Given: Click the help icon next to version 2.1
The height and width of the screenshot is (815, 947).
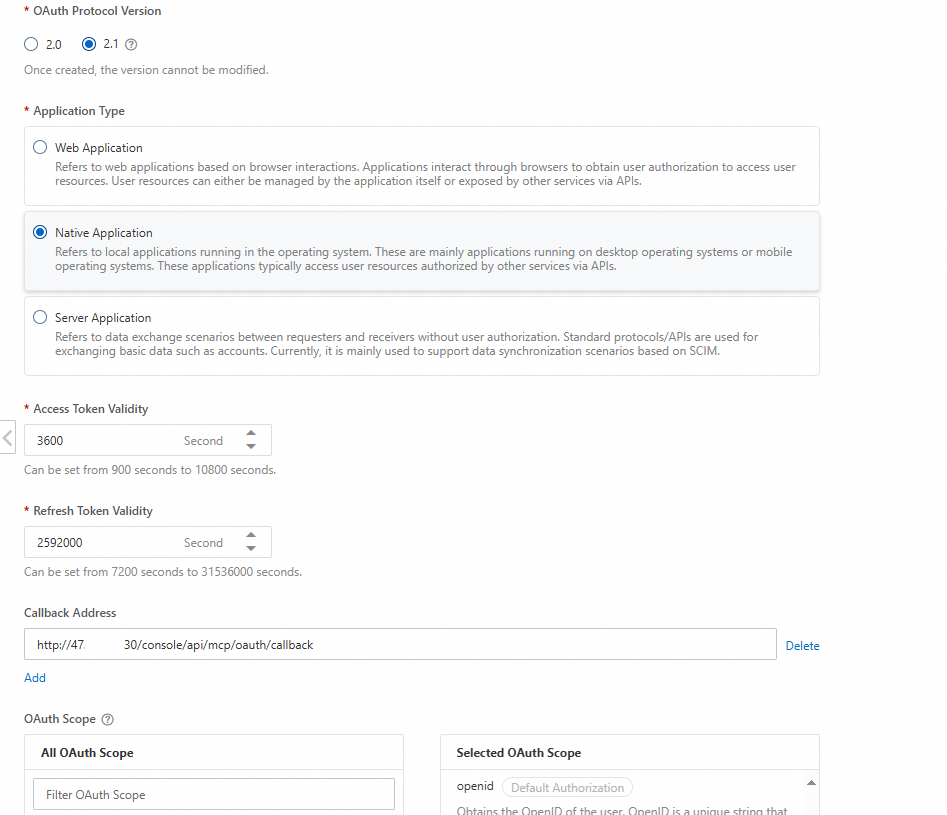Looking at the screenshot, I should [x=131, y=44].
